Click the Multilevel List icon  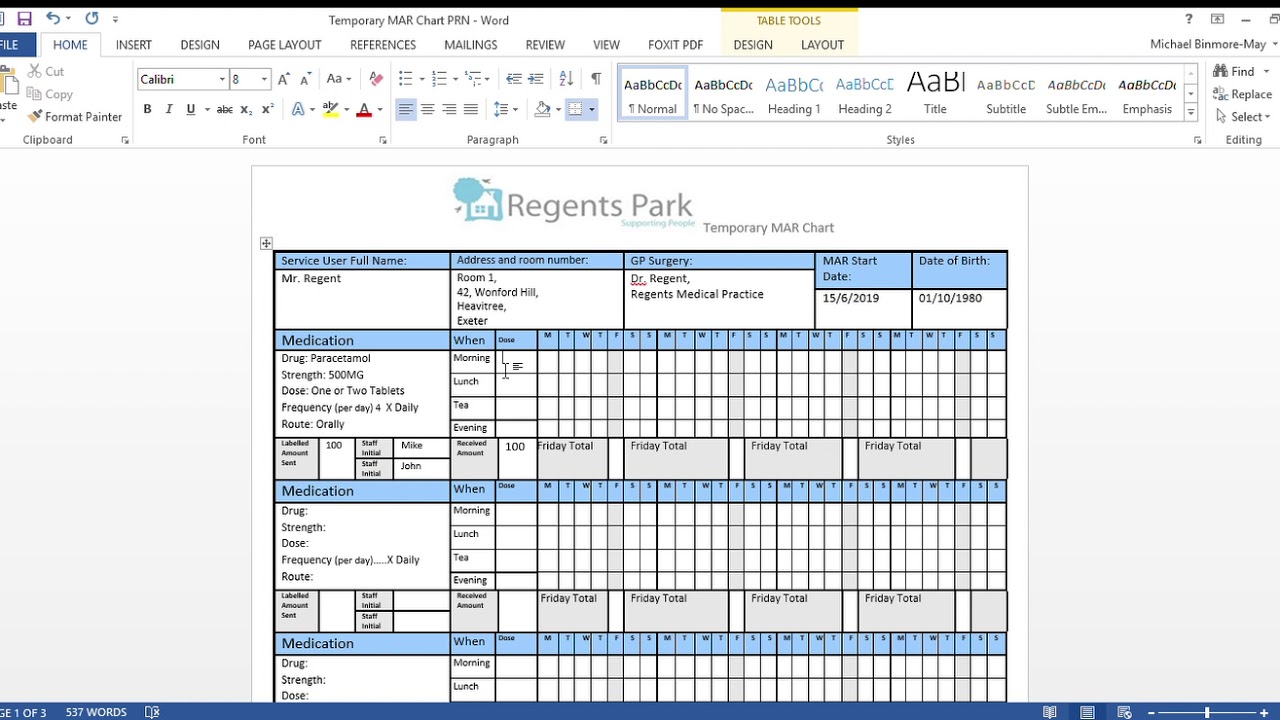click(472, 79)
